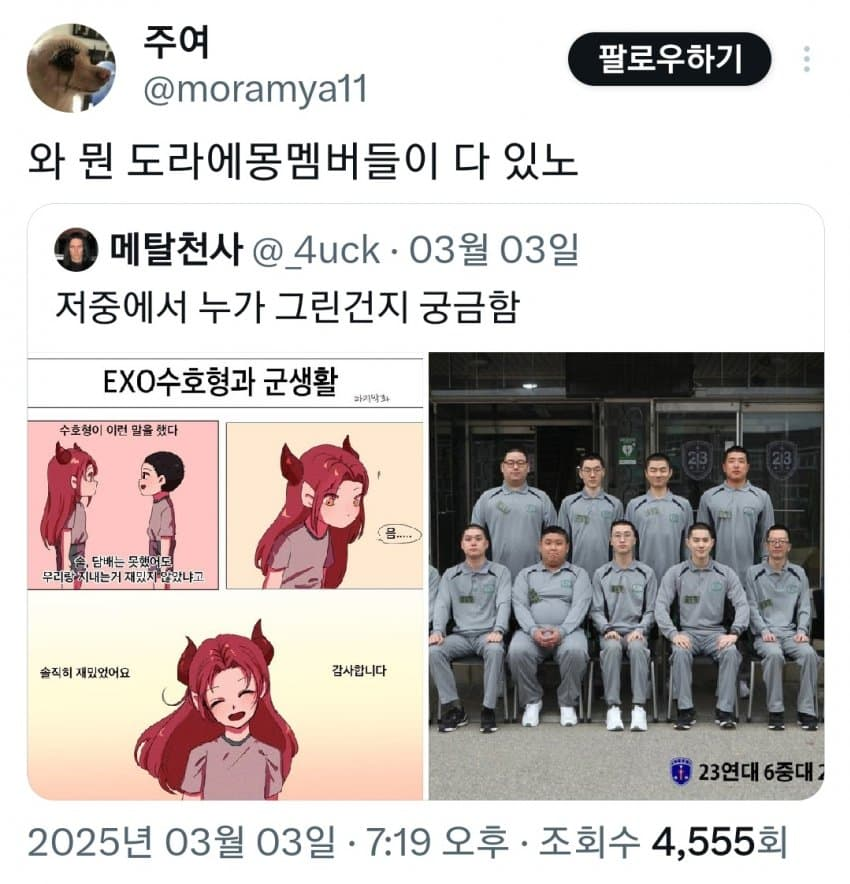The height and width of the screenshot is (884, 850).
Task: Click the pink comic panel with two characters
Action: pyautogui.click(x=123, y=505)
